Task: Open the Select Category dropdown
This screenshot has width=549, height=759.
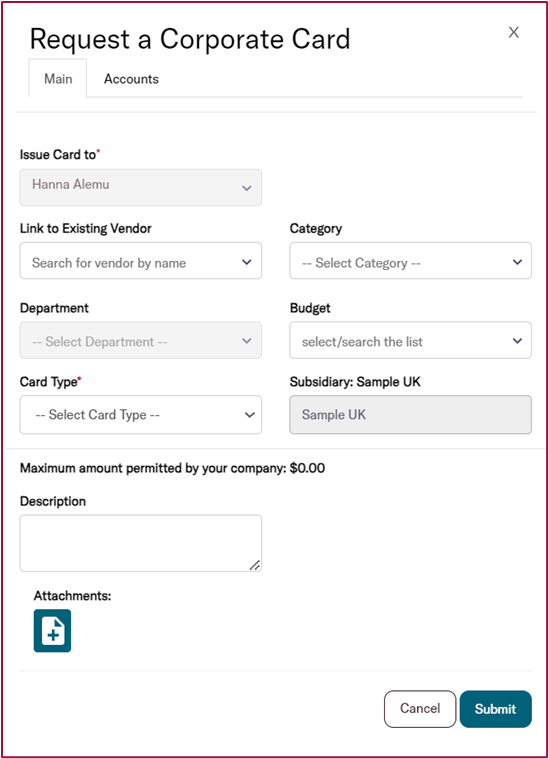Action: point(411,261)
